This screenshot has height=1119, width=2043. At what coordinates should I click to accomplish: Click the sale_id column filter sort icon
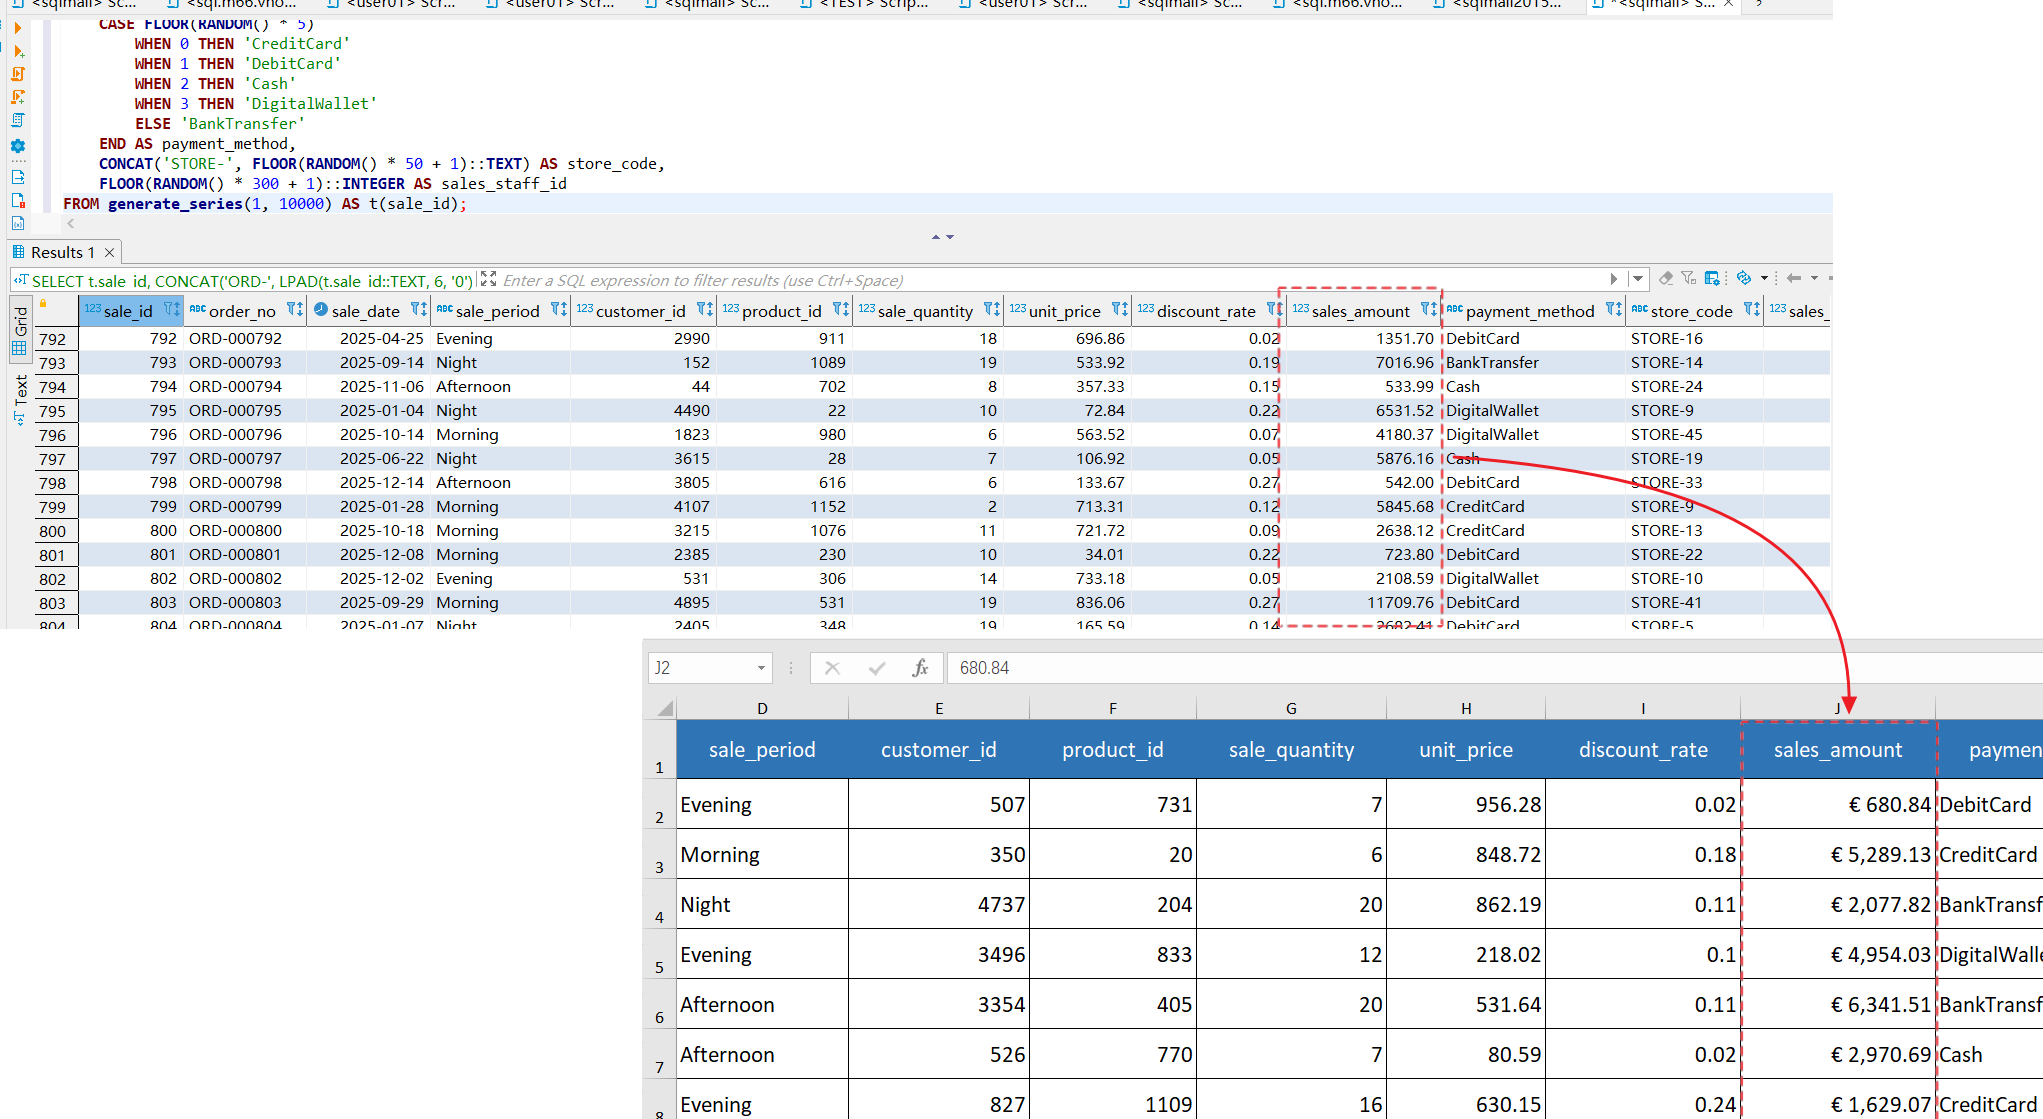pos(171,310)
